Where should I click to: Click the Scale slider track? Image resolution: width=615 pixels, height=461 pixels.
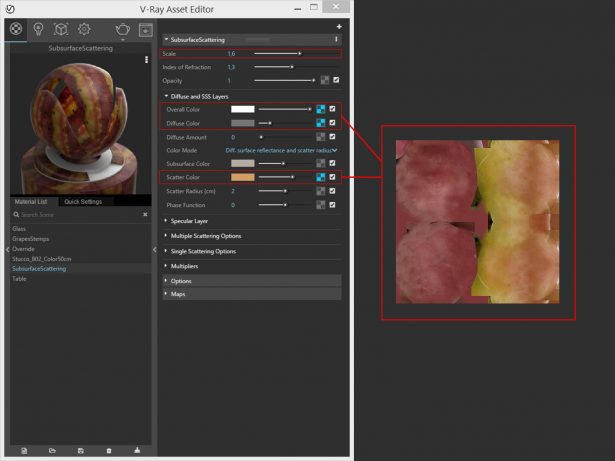296,53
